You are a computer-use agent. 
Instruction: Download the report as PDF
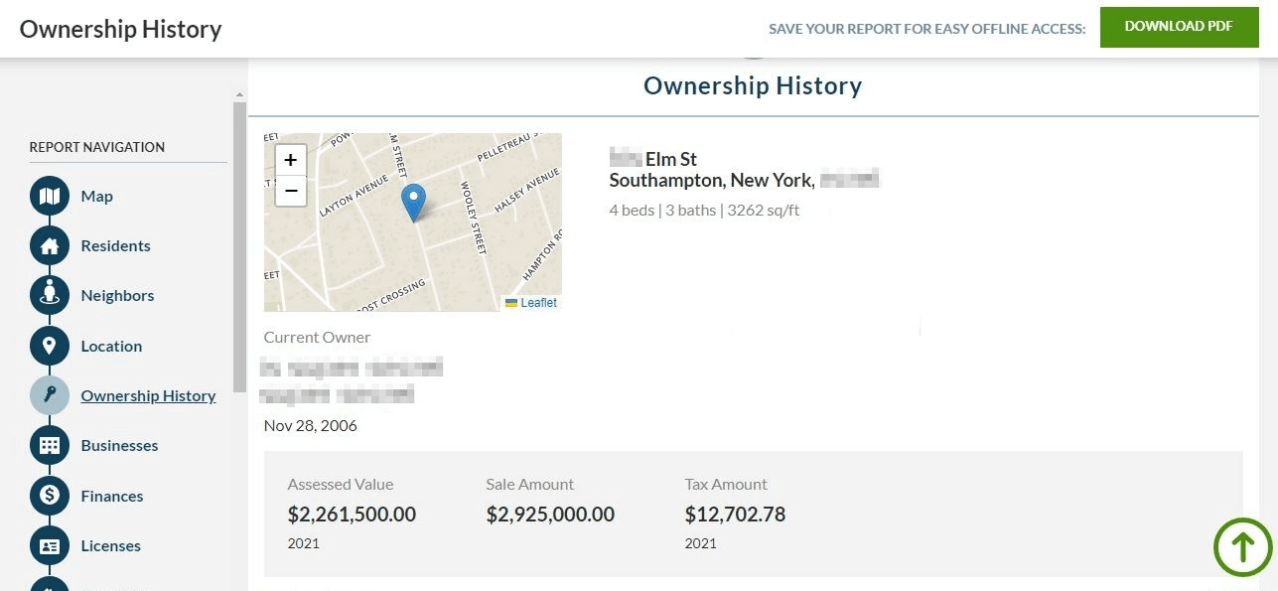coord(1178,27)
